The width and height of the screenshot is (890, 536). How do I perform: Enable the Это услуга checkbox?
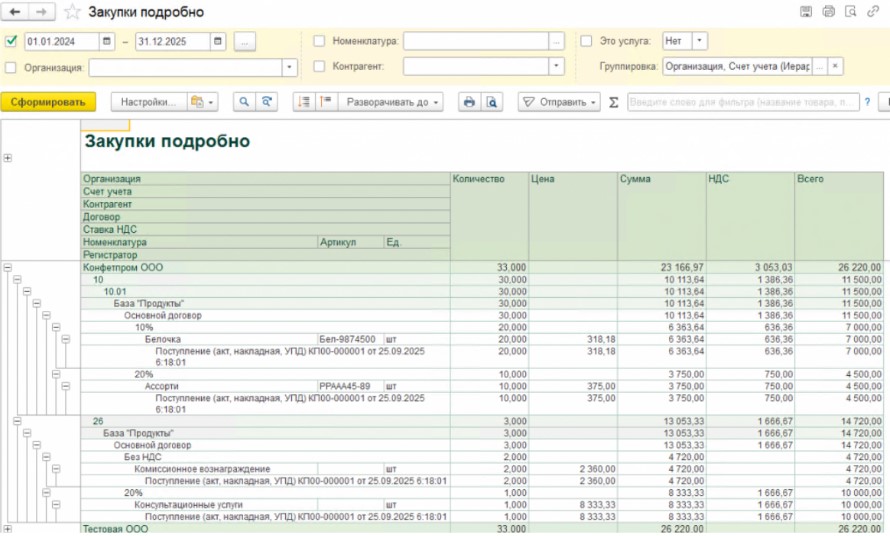click(586, 41)
